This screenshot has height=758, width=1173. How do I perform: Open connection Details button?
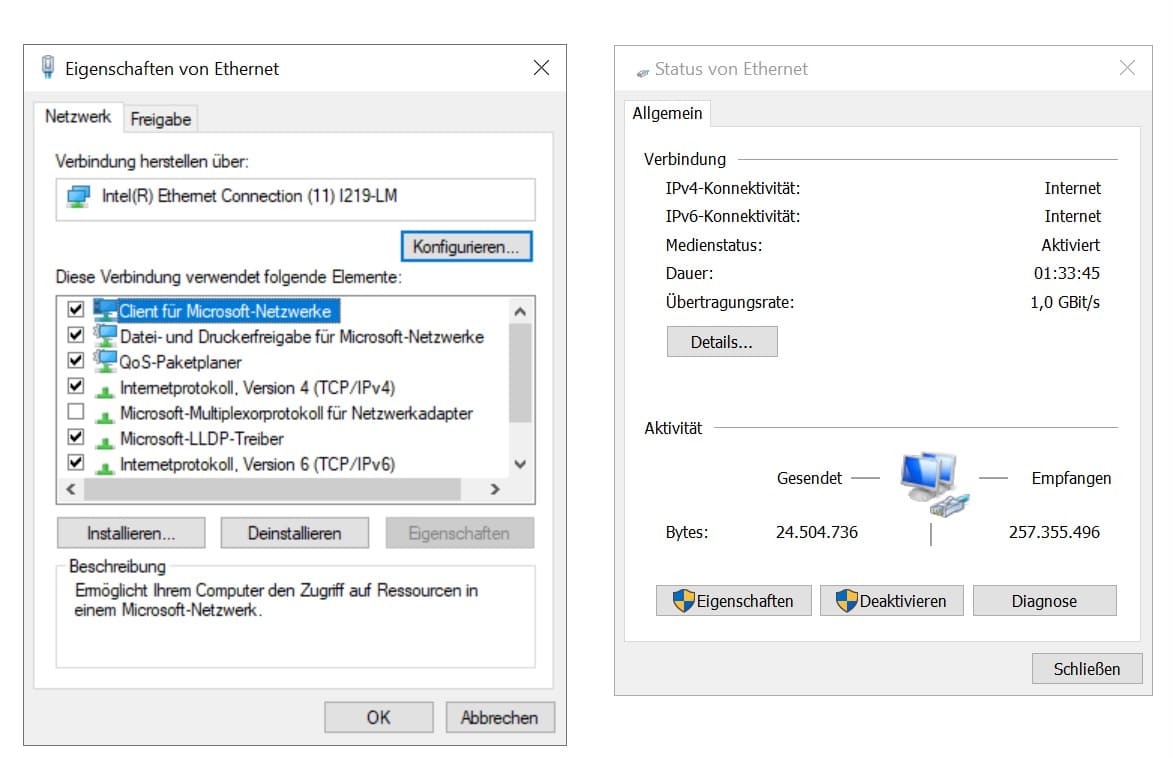coord(721,342)
